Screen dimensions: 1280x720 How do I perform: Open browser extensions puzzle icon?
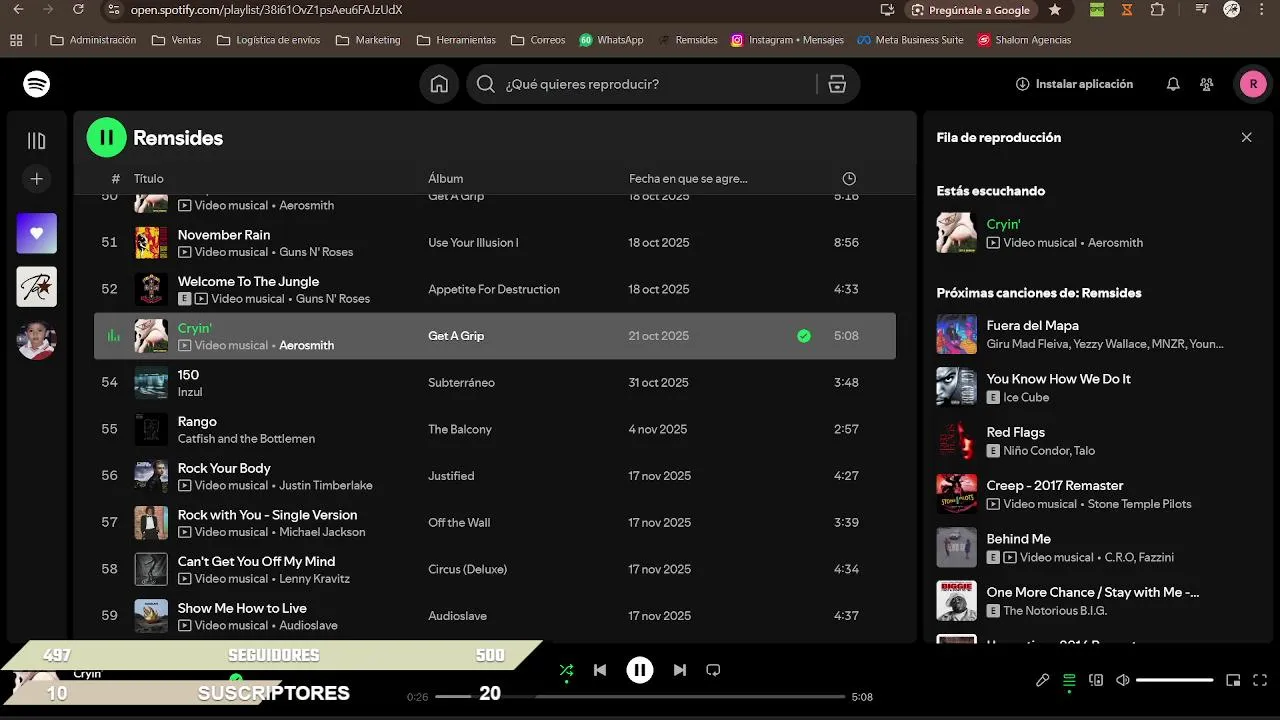[x=1157, y=10]
